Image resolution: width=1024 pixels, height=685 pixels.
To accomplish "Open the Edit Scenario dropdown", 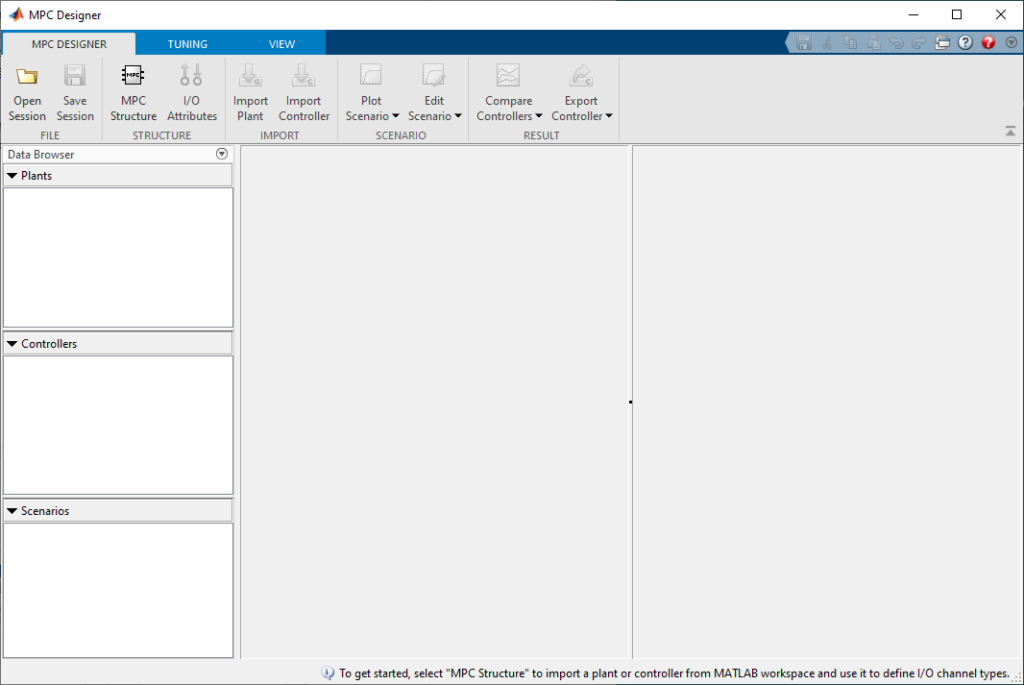I will [x=435, y=116].
